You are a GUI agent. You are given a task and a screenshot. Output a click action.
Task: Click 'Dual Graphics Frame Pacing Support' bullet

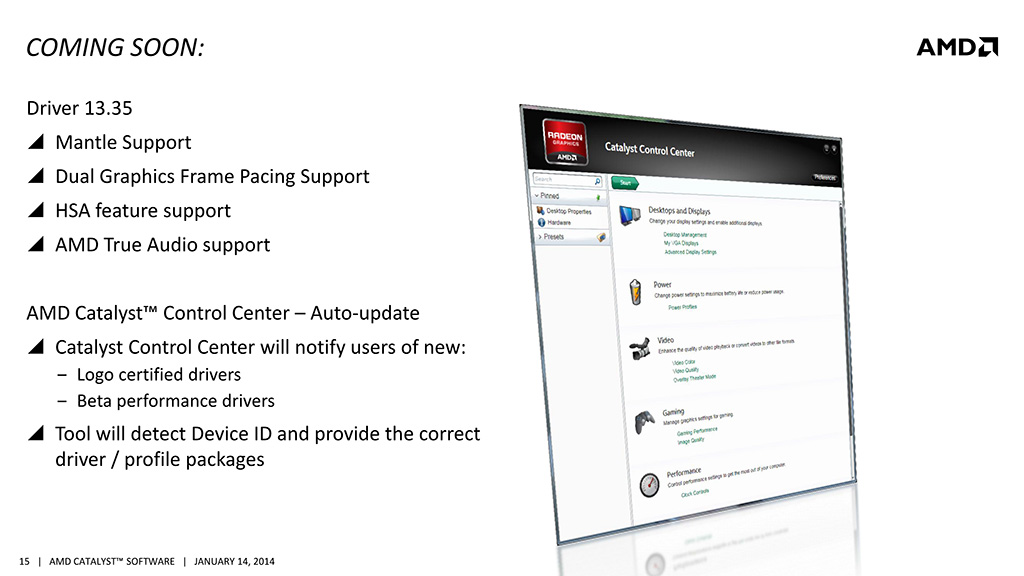pyautogui.click(x=212, y=177)
